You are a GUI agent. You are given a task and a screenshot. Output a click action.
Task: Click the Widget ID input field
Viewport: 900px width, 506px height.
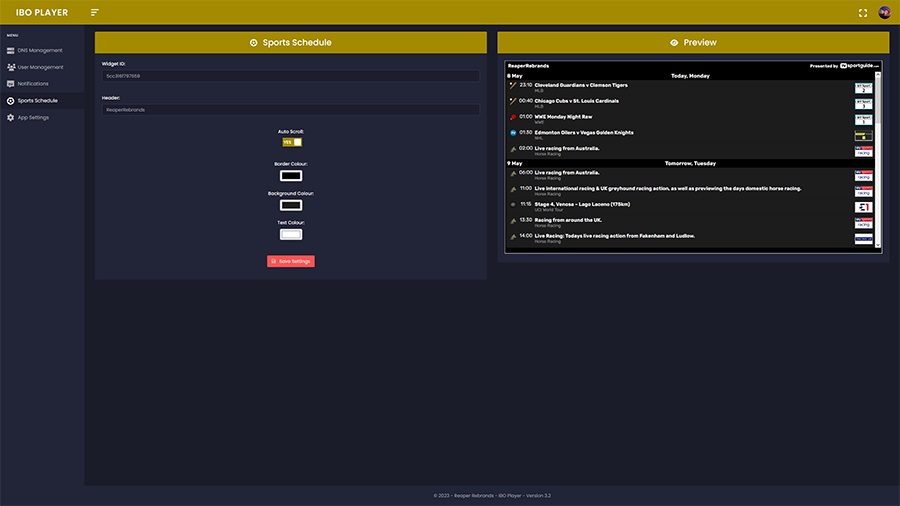click(290, 76)
